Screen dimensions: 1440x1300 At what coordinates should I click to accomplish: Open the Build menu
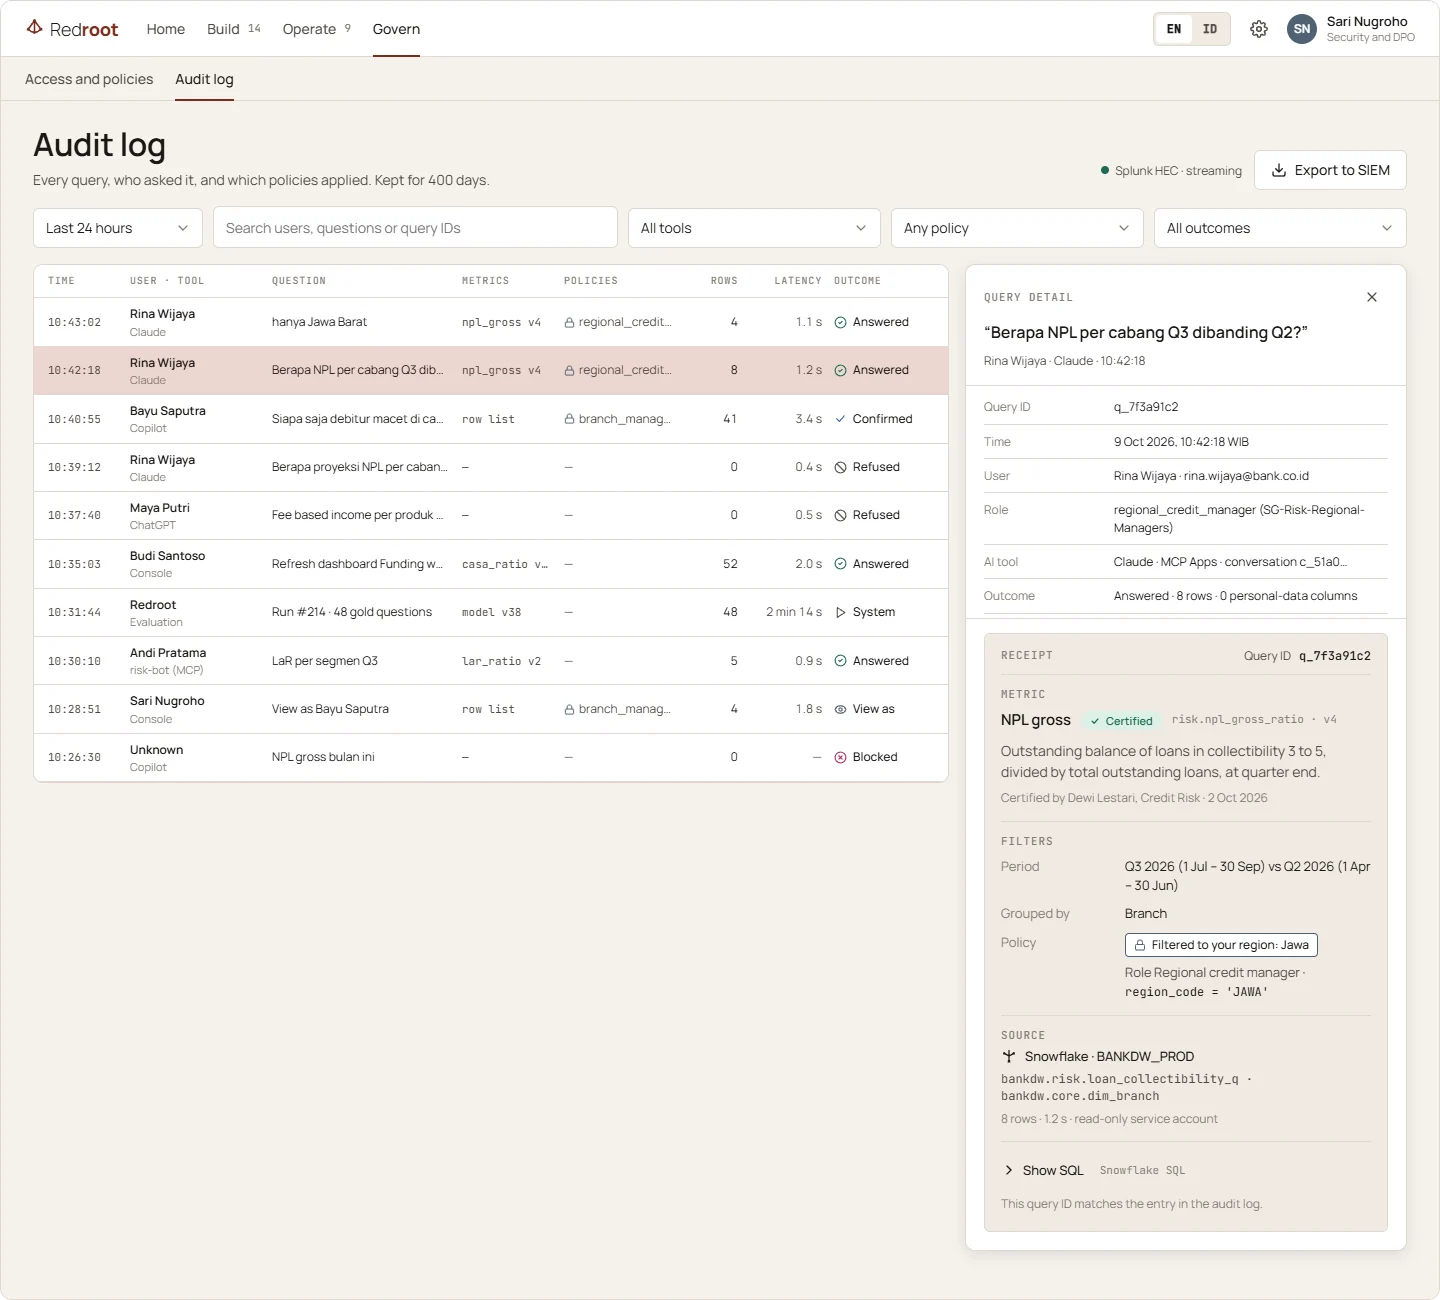coord(234,29)
